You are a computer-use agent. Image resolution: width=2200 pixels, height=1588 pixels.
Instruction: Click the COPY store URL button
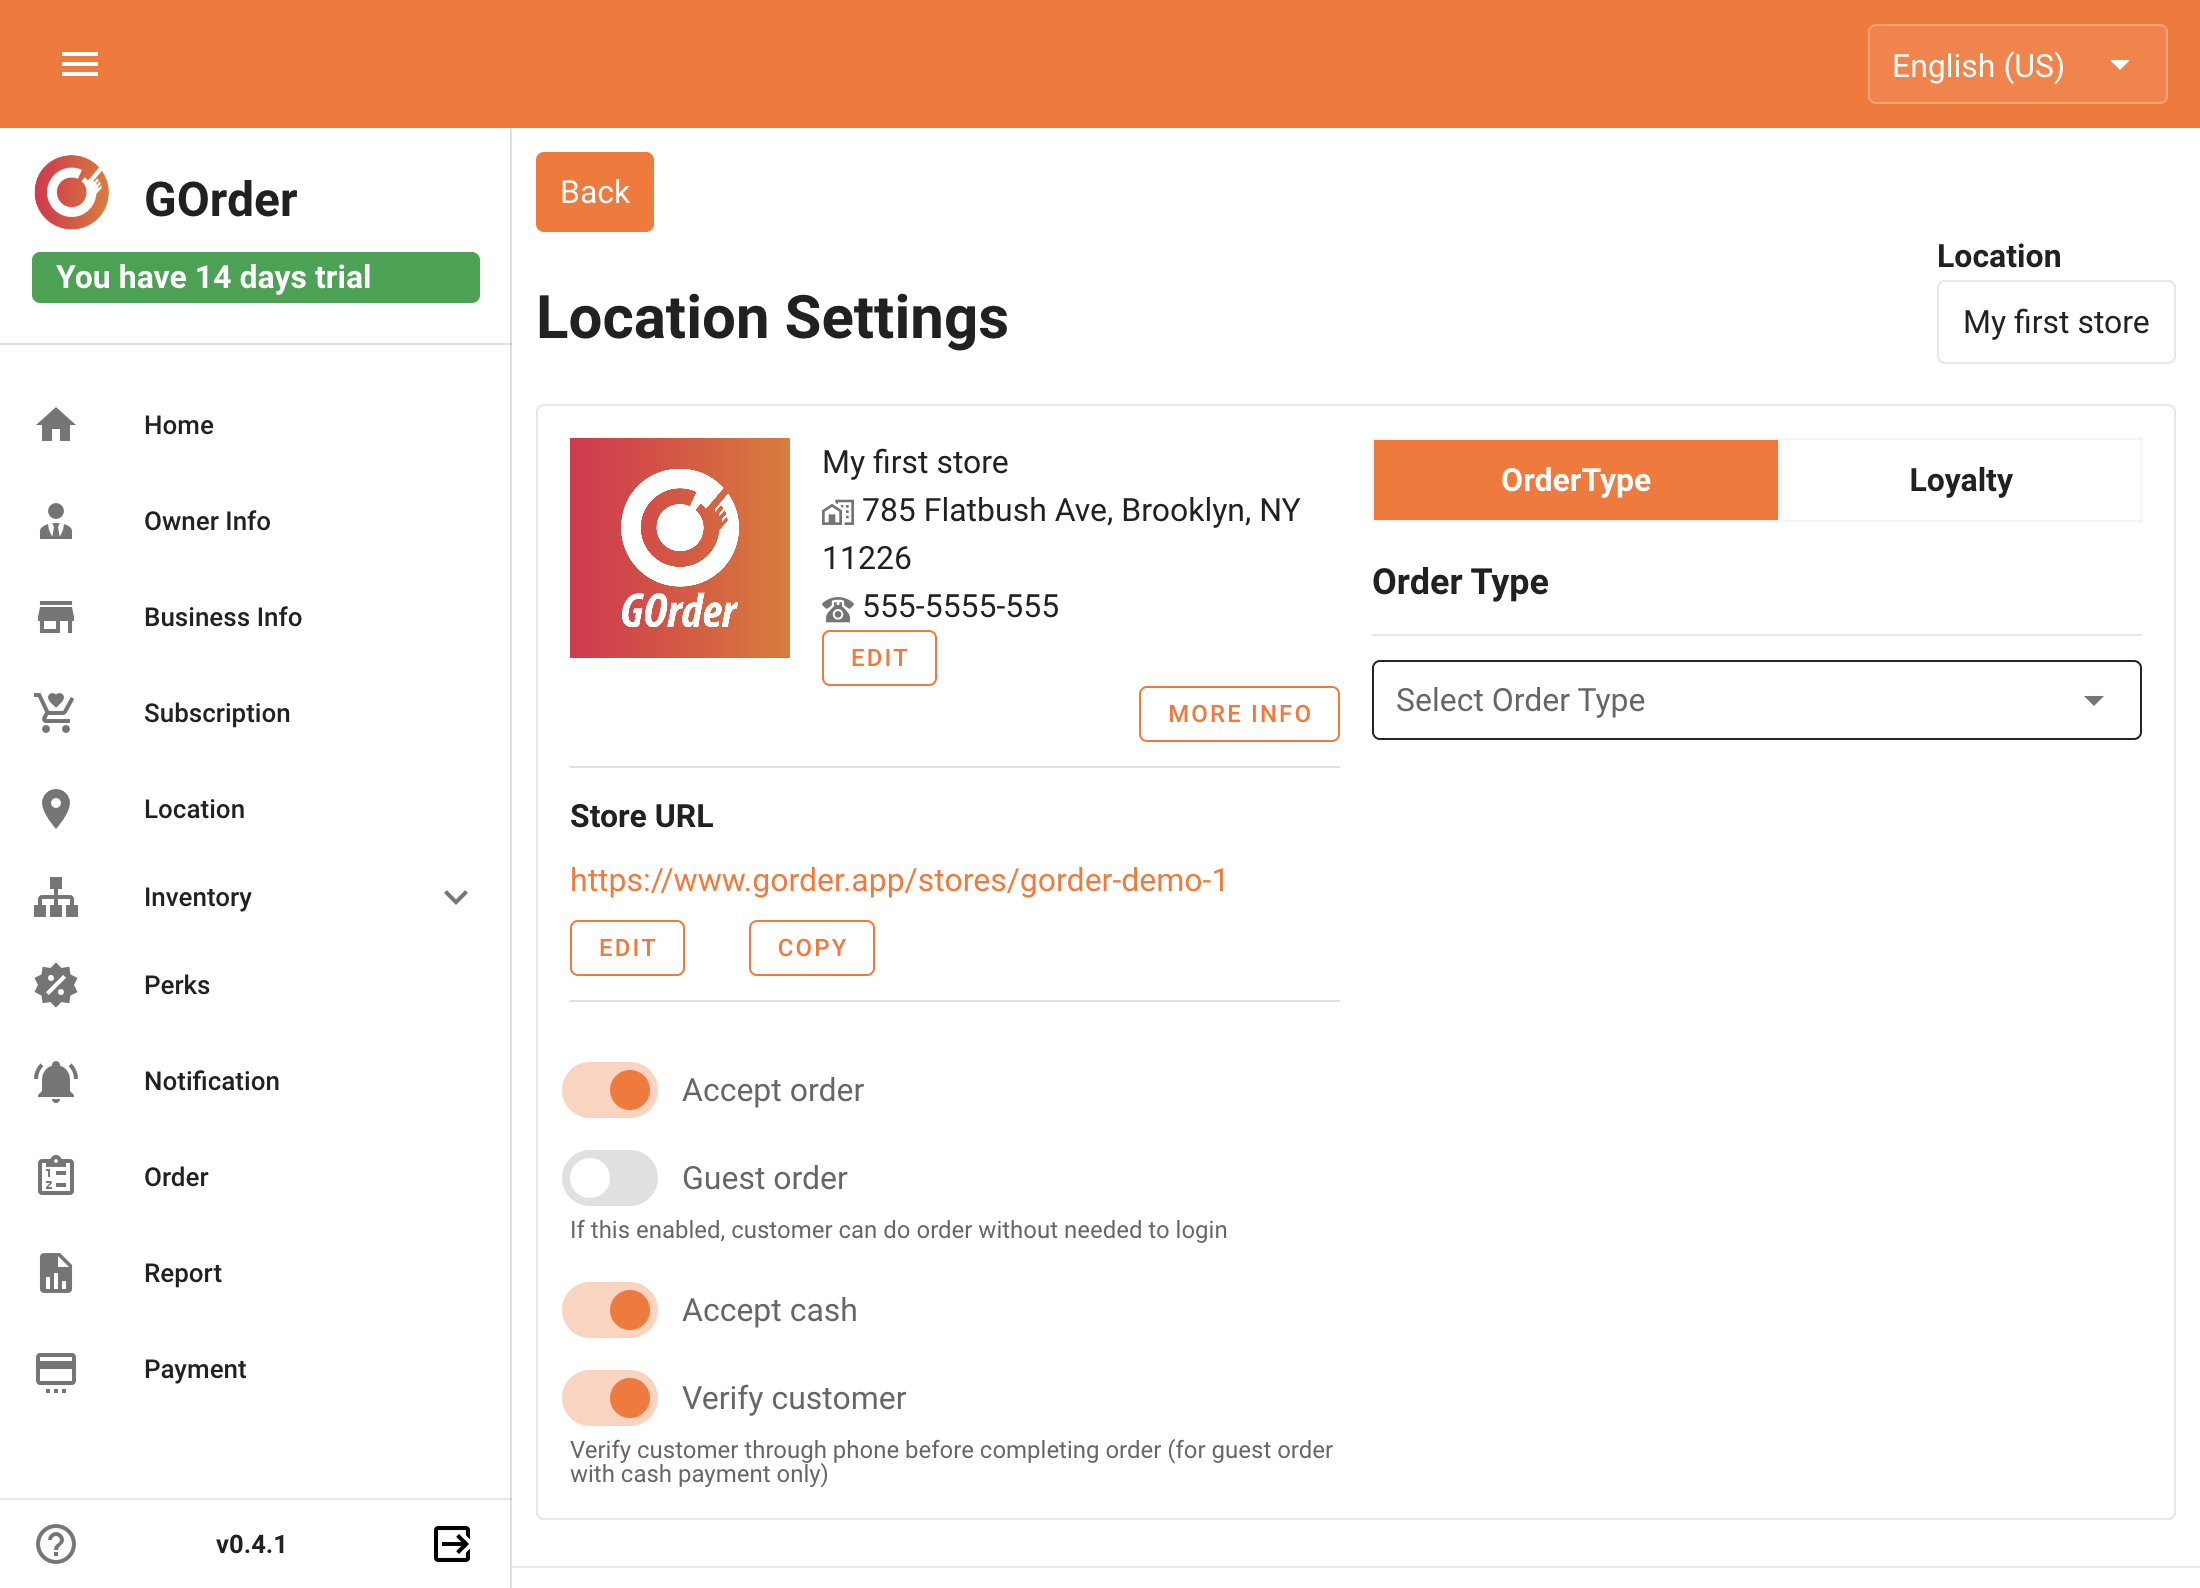(812, 948)
